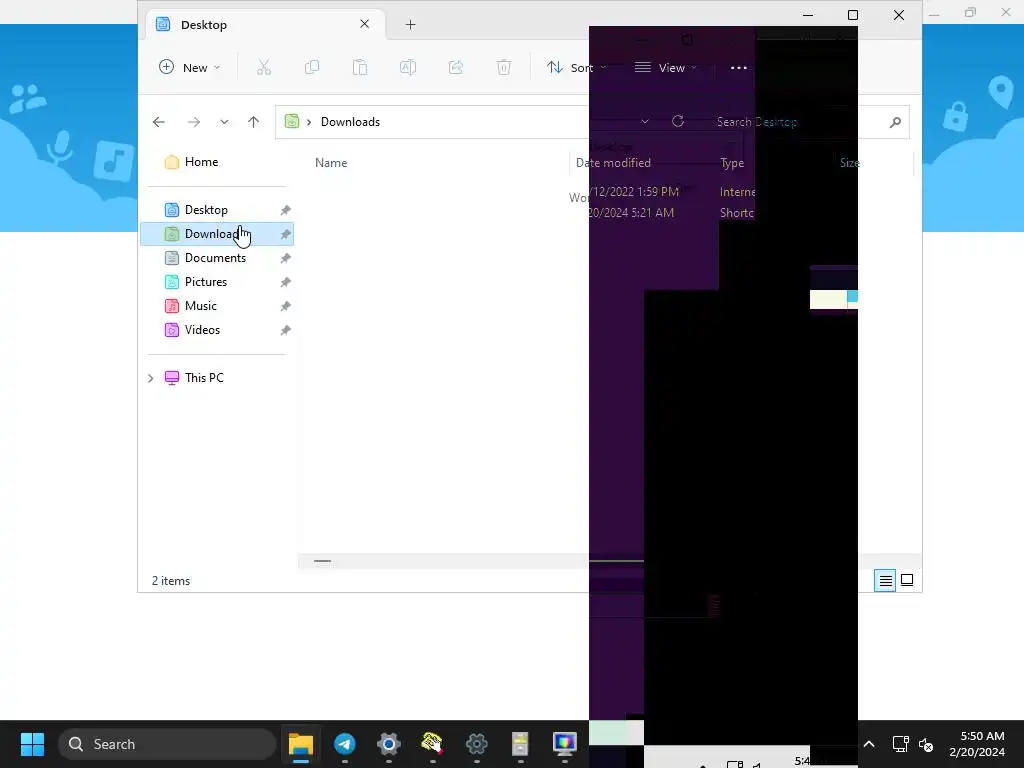Switch to Large icons view layout
This screenshot has width=1024, height=768.
(x=907, y=580)
